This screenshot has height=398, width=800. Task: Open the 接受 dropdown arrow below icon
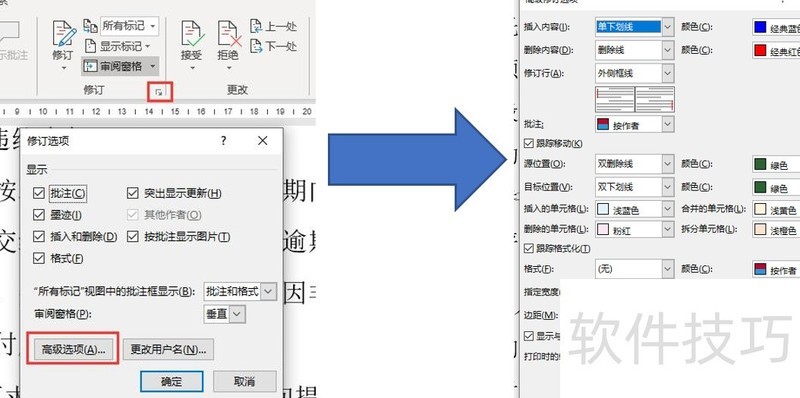(192, 67)
